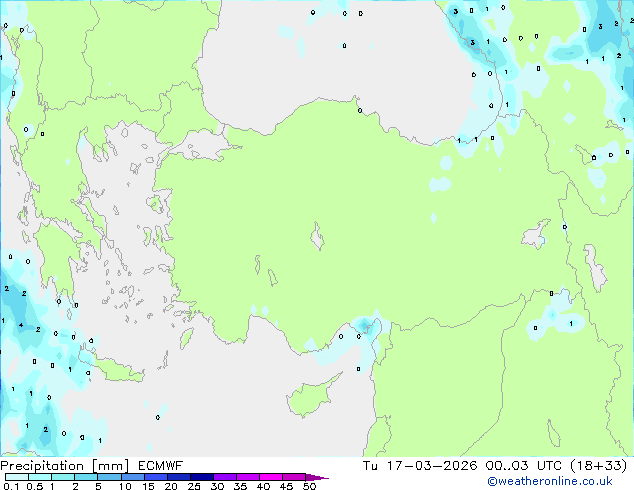Pick the 25–30 mm dark navy swatch
Viewport: 634px width, 490px height.
pyautogui.click(x=201, y=477)
